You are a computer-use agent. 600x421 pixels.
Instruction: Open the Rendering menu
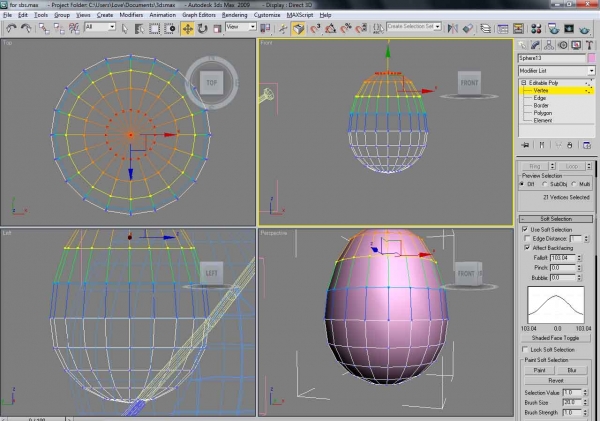pos(234,15)
